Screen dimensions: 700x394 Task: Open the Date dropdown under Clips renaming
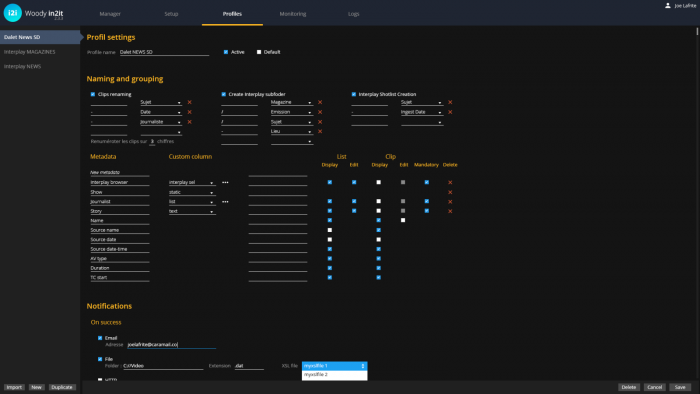(x=161, y=112)
